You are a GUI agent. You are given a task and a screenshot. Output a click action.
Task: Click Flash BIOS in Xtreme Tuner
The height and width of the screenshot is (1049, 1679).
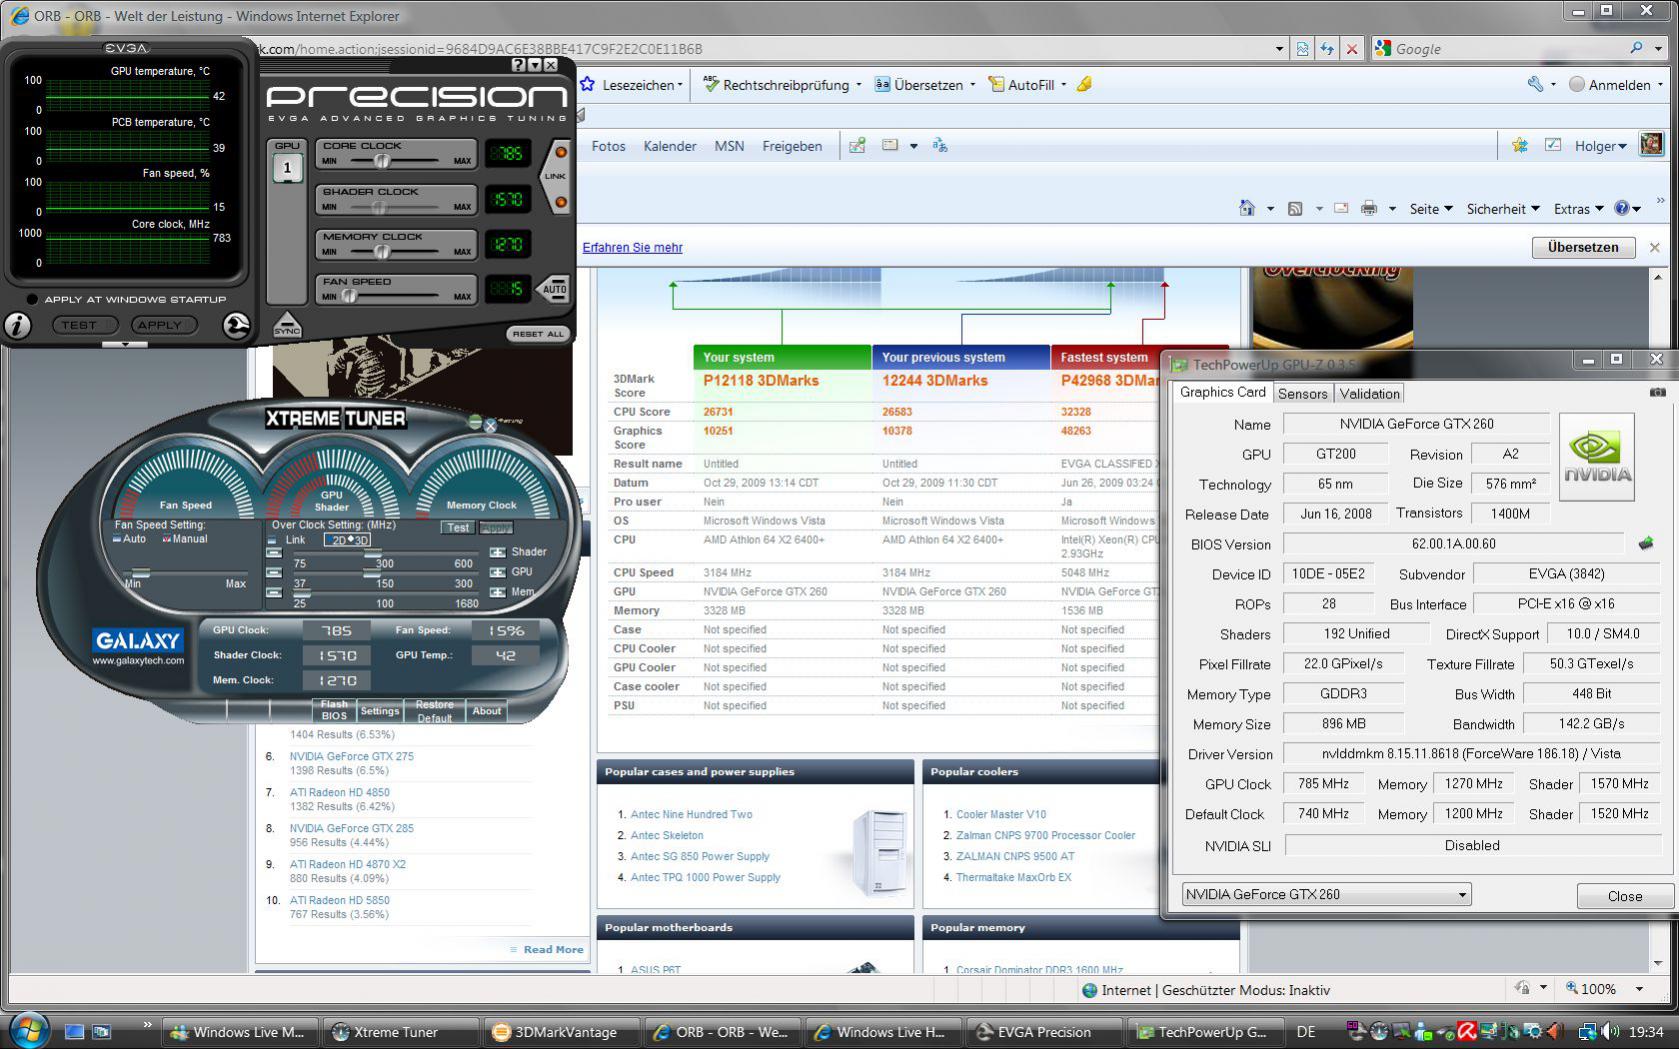[334, 710]
